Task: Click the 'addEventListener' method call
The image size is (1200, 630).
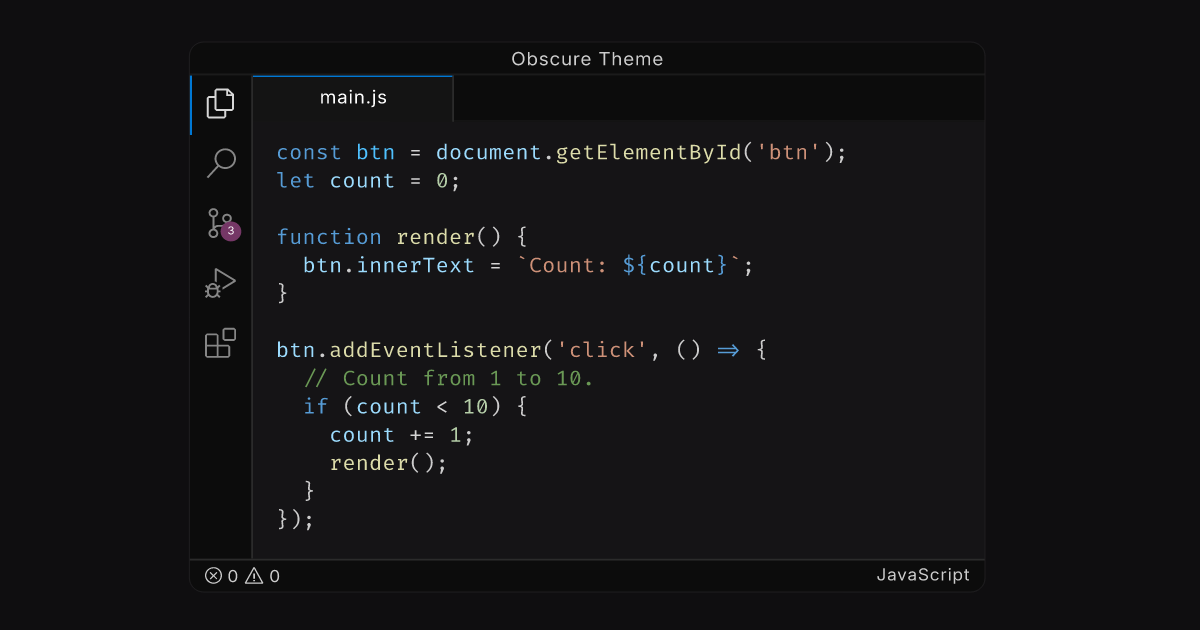Action: 435,350
